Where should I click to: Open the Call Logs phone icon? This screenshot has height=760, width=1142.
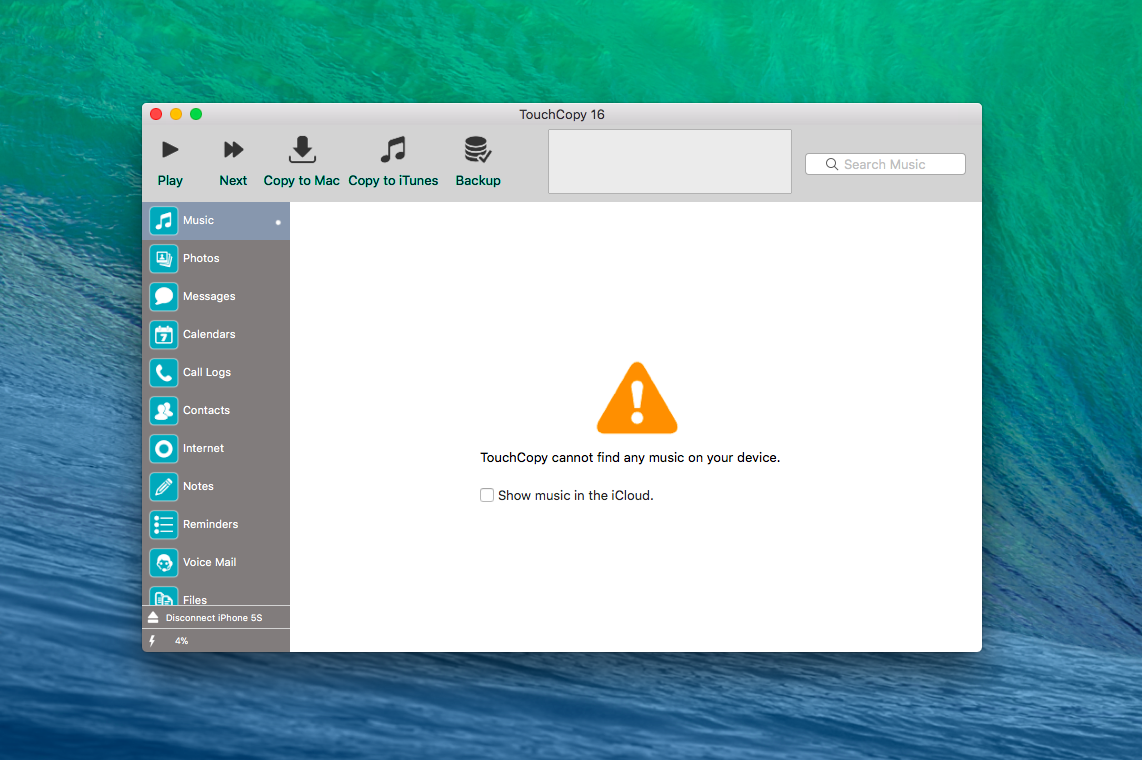164,373
